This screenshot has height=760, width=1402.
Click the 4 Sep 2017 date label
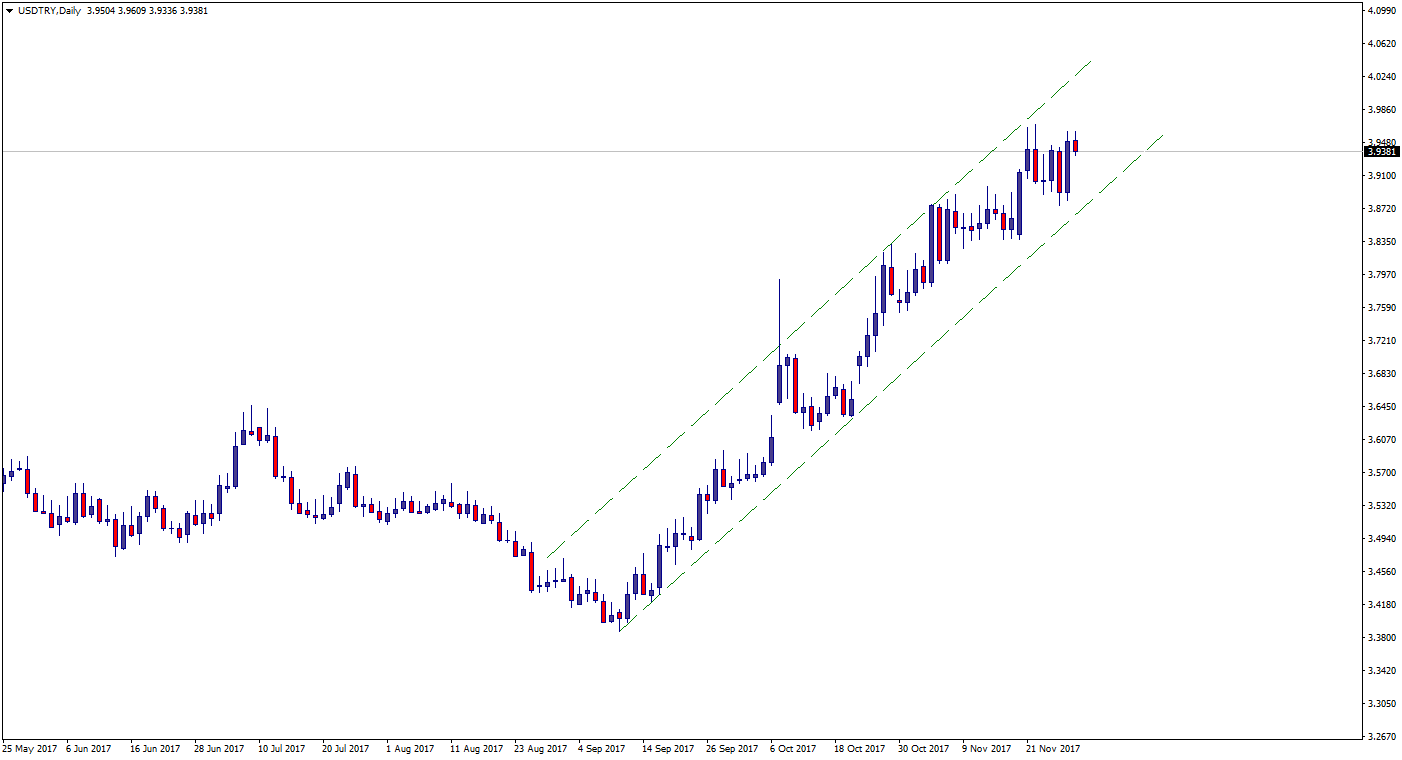click(603, 748)
